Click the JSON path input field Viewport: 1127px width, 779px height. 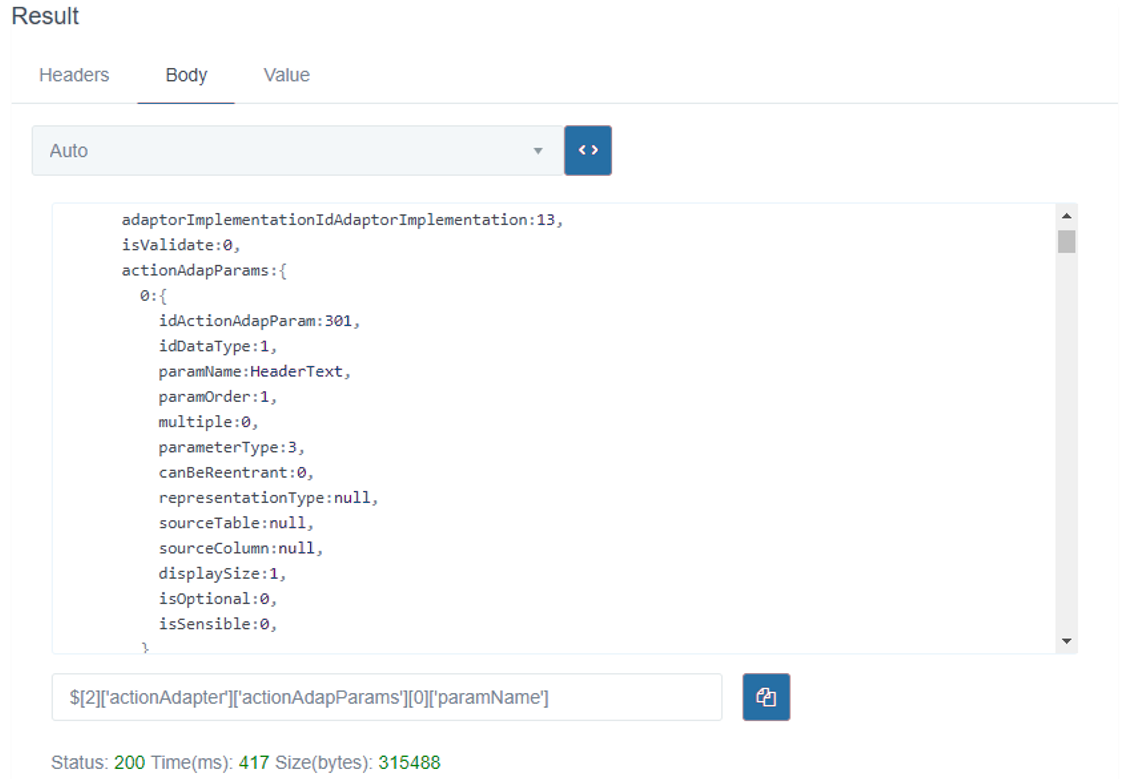[x=386, y=697]
